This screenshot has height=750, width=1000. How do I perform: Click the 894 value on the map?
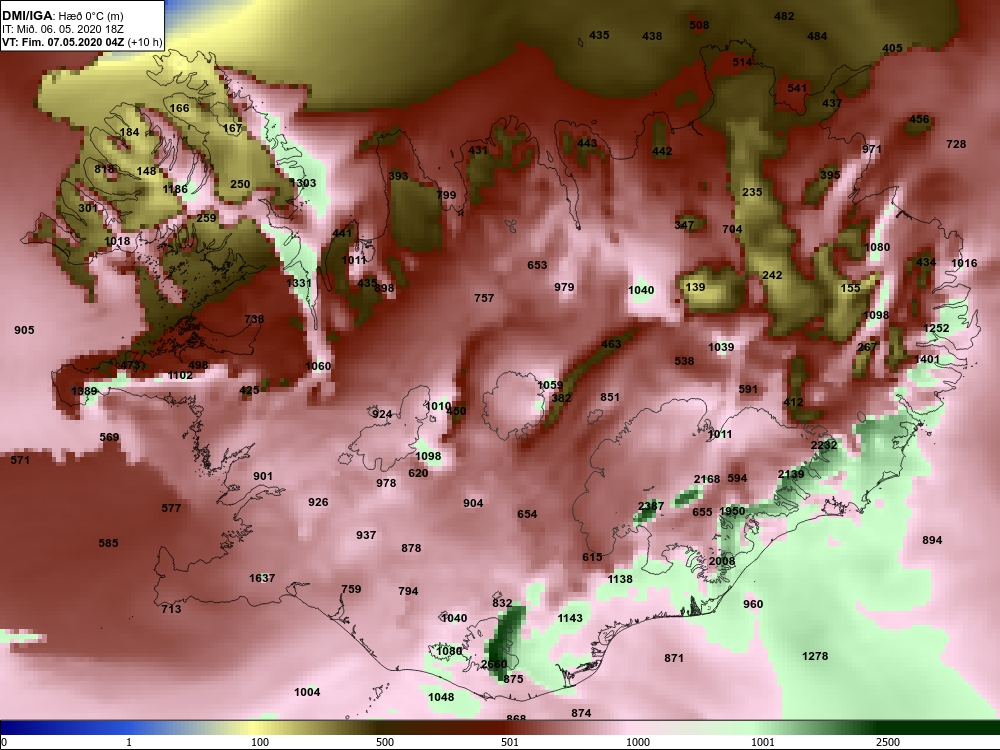[x=932, y=541]
